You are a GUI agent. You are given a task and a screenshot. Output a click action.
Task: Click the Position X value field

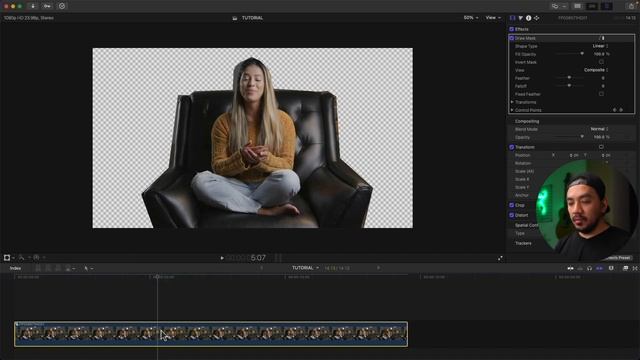pos(572,155)
